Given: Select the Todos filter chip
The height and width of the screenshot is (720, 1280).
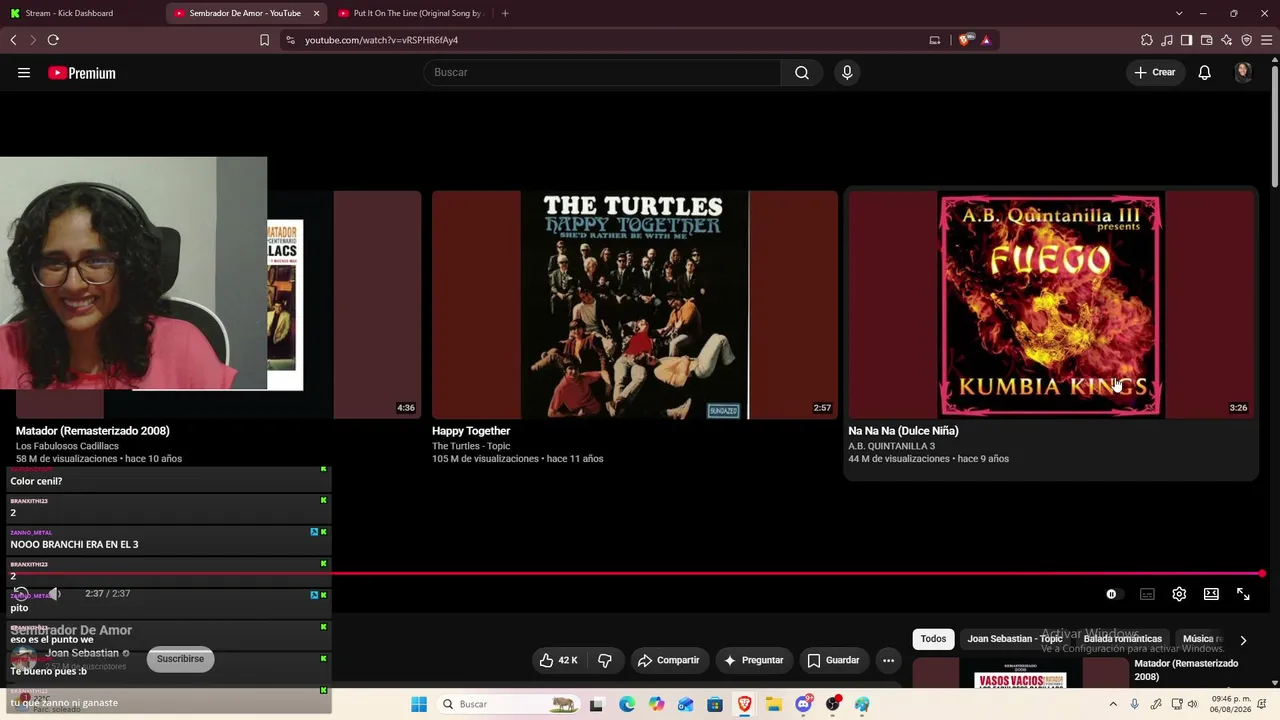Looking at the screenshot, I should (933, 639).
